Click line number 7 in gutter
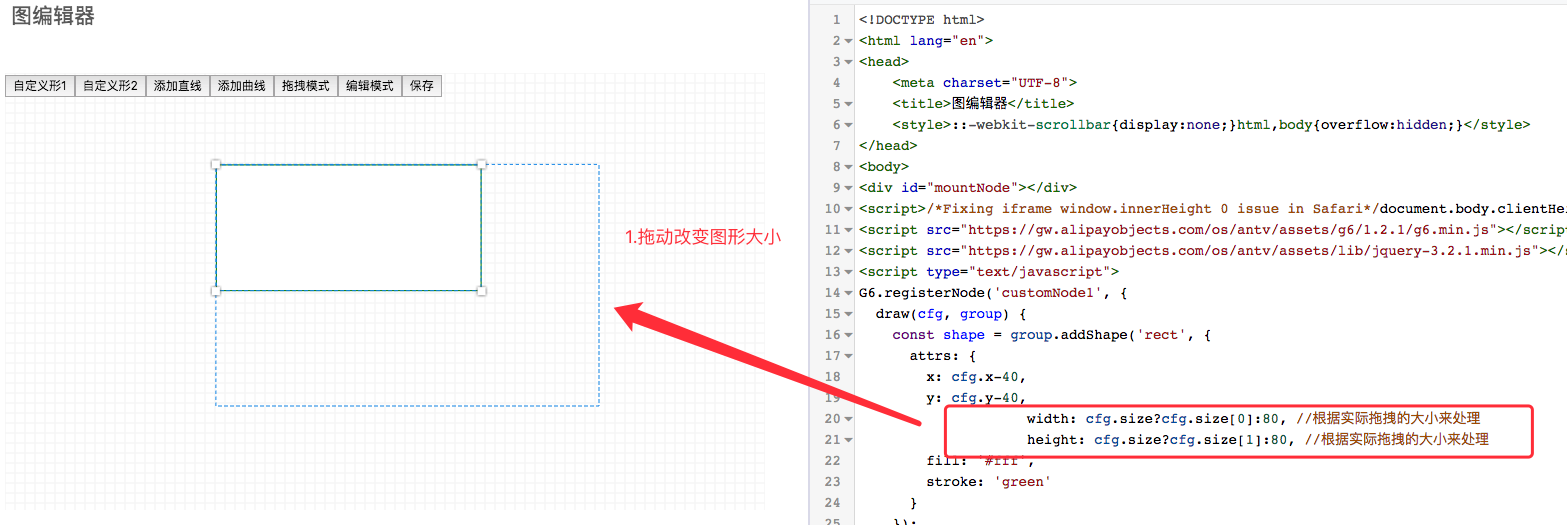Screen dimensions: 1567x525 [836, 146]
